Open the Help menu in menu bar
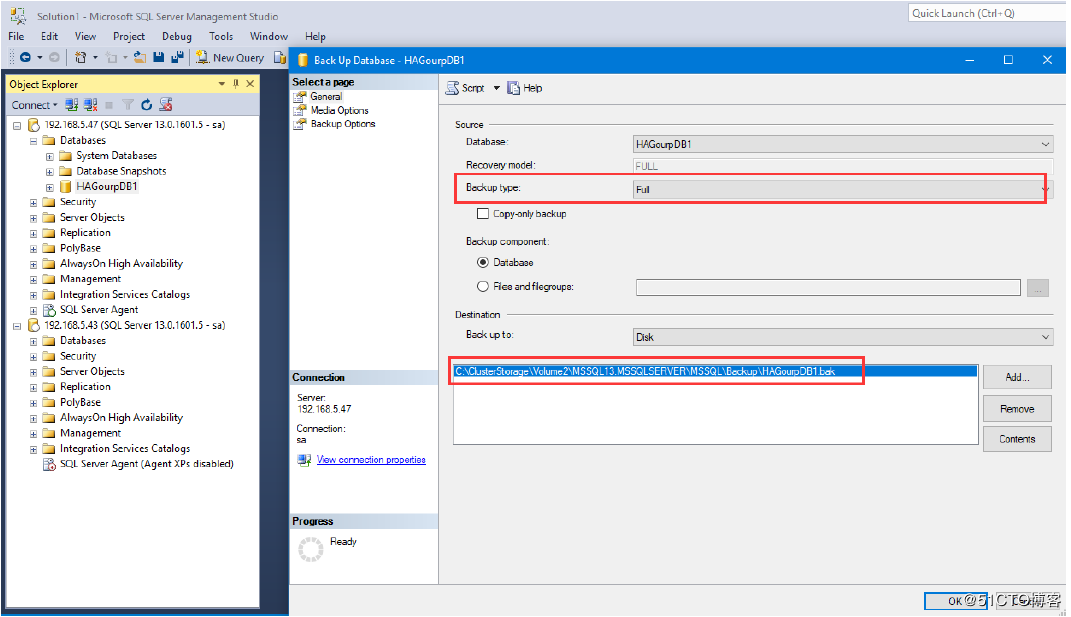This screenshot has height=617, width=1071. [x=315, y=36]
